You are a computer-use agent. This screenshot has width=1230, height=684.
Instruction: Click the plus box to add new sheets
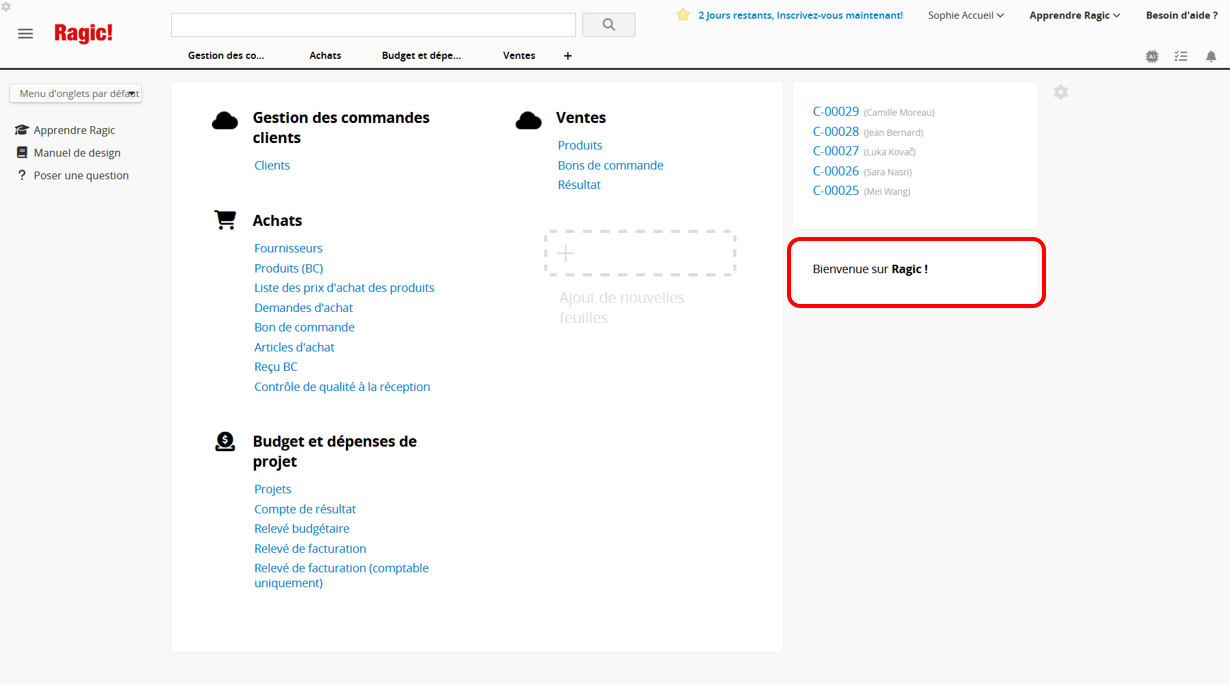tap(640, 253)
